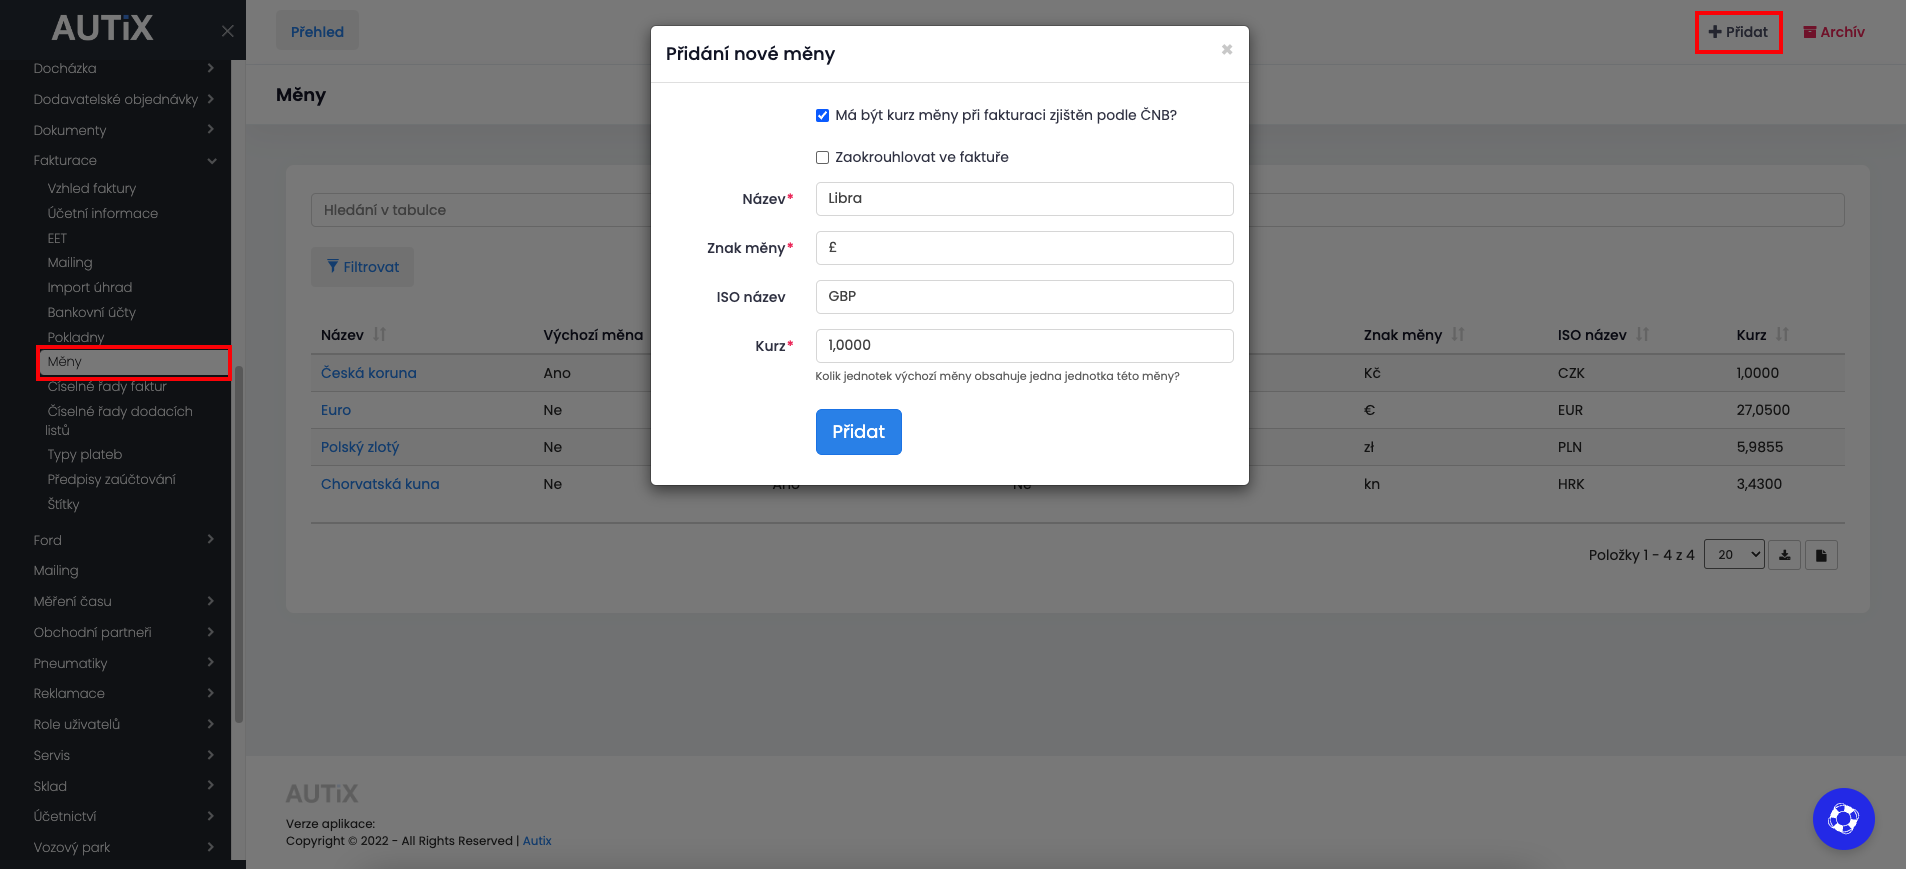Close the sidebar with the X icon
1906x869 pixels.
pos(228,31)
